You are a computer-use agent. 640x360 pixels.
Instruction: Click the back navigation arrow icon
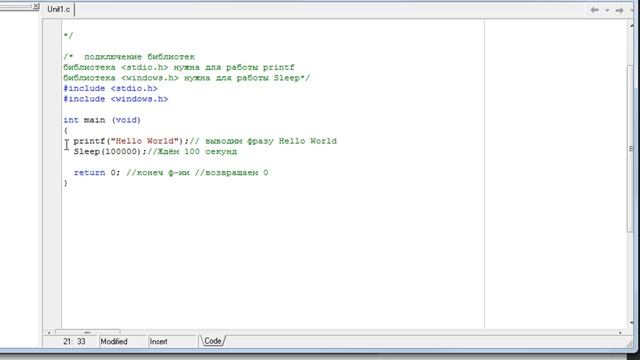tap(594, 10)
